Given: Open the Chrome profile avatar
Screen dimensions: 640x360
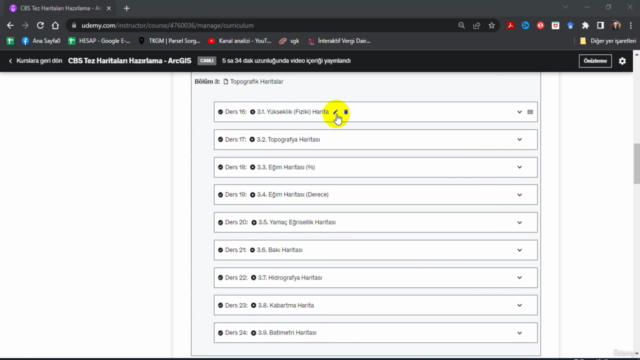Looking at the screenshot, I should point(616,25).
